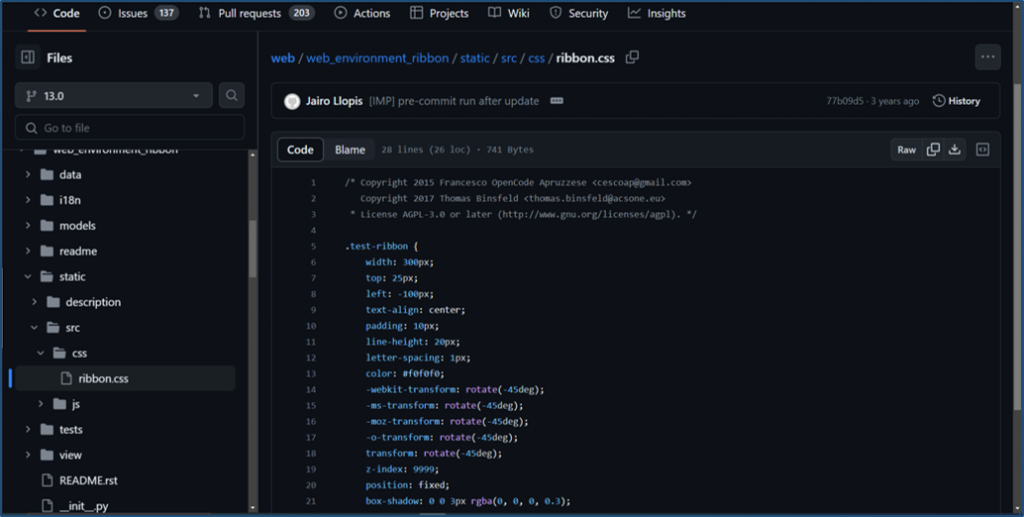
Task: Switch to the Blame view tab
Action: [x=350, y=149]
